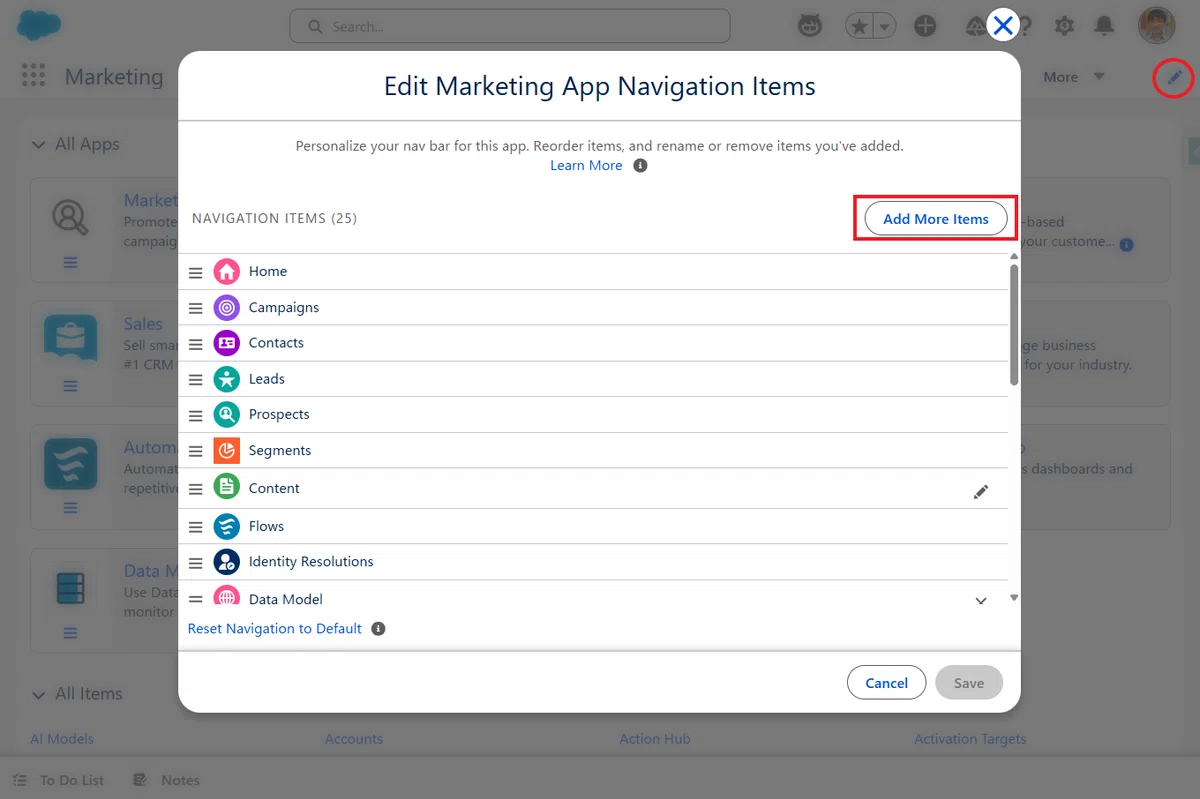Grab the Segments row drag handle

pyautogui.click(x=196, y=450)
